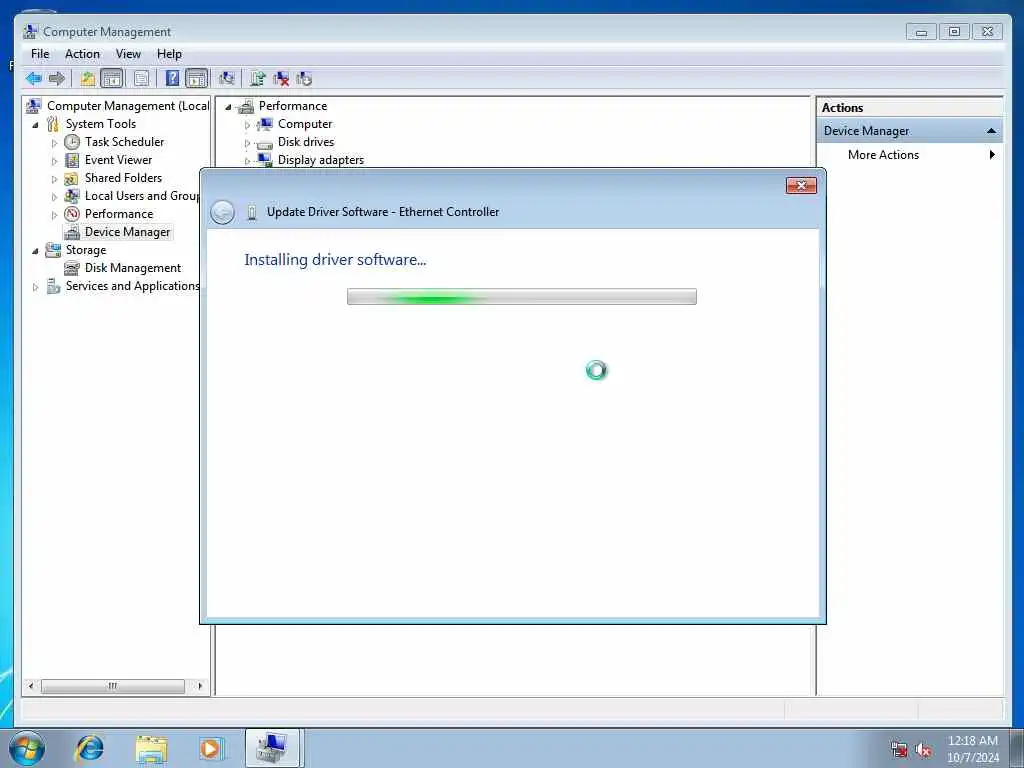
Task: Select Device Manager in the console tree
Action: tap(127, 232)
